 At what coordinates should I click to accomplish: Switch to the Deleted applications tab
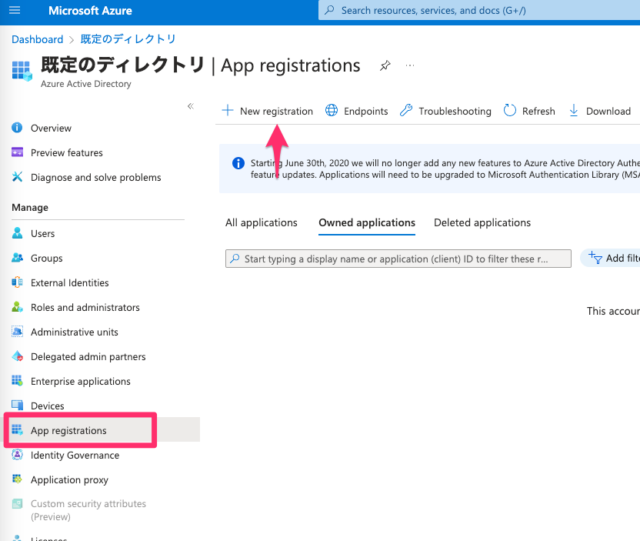[x=482, y=223]
